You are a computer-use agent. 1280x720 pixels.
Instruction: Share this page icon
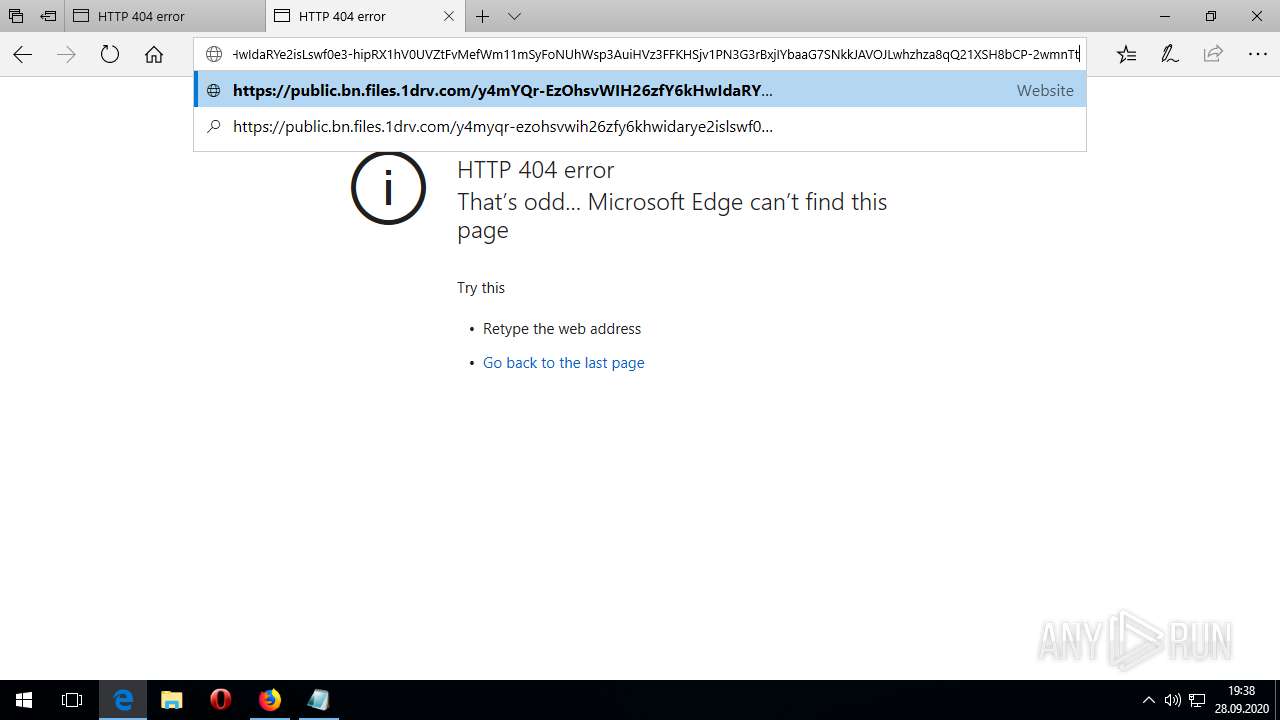coord(1213,55)
